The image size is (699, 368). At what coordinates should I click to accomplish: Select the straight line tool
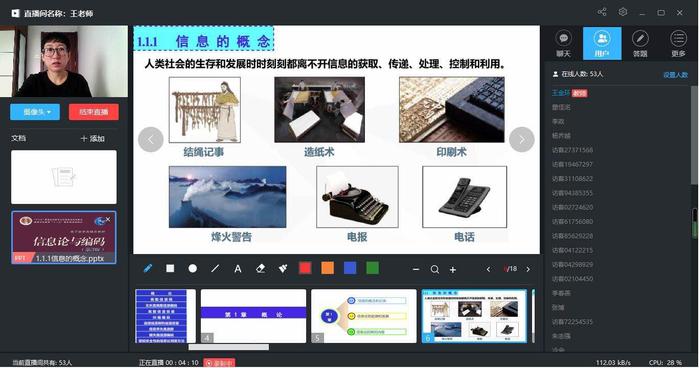[x=215, y=269]
